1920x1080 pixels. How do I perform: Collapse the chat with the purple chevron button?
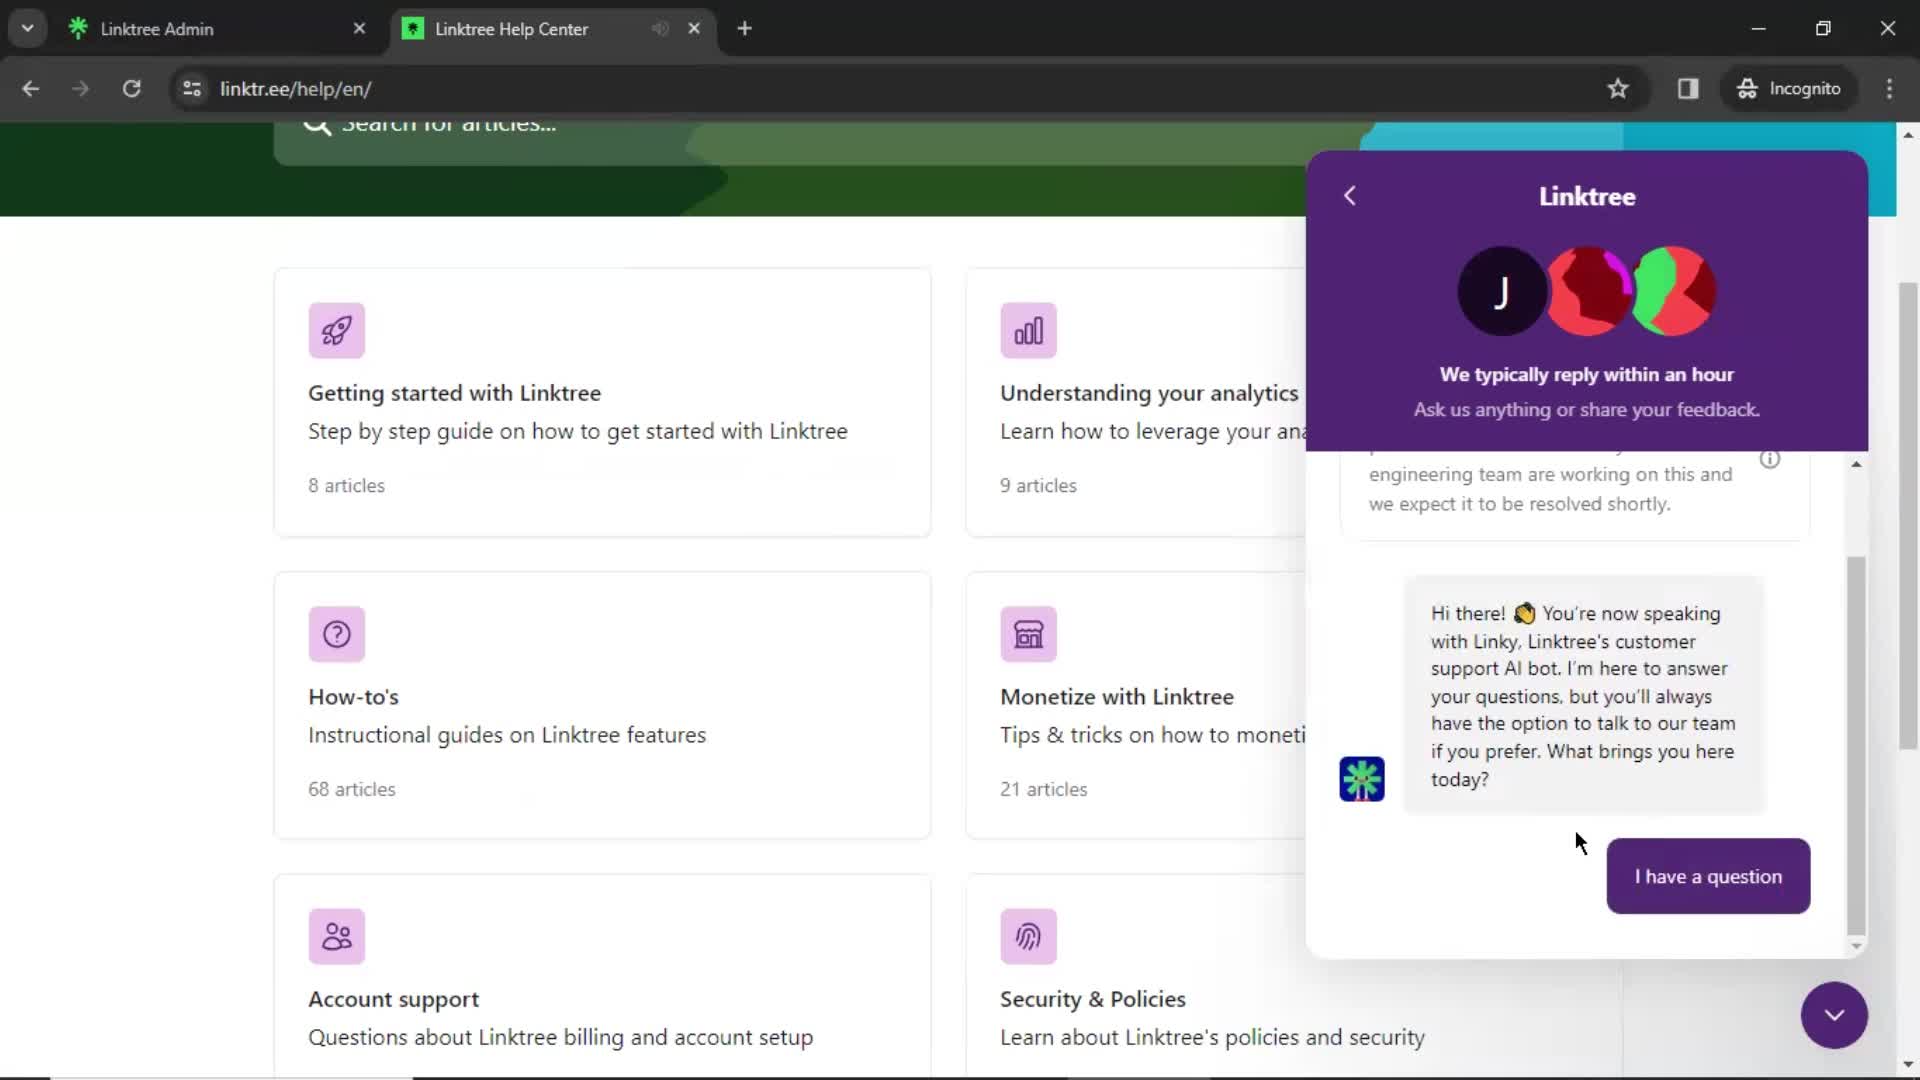1834,1015
